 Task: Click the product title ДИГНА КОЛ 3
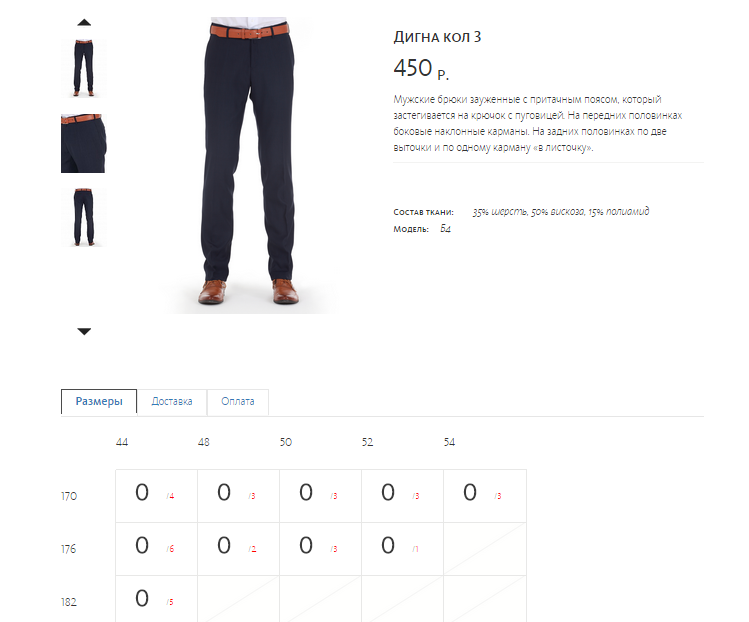click(437, 37)
